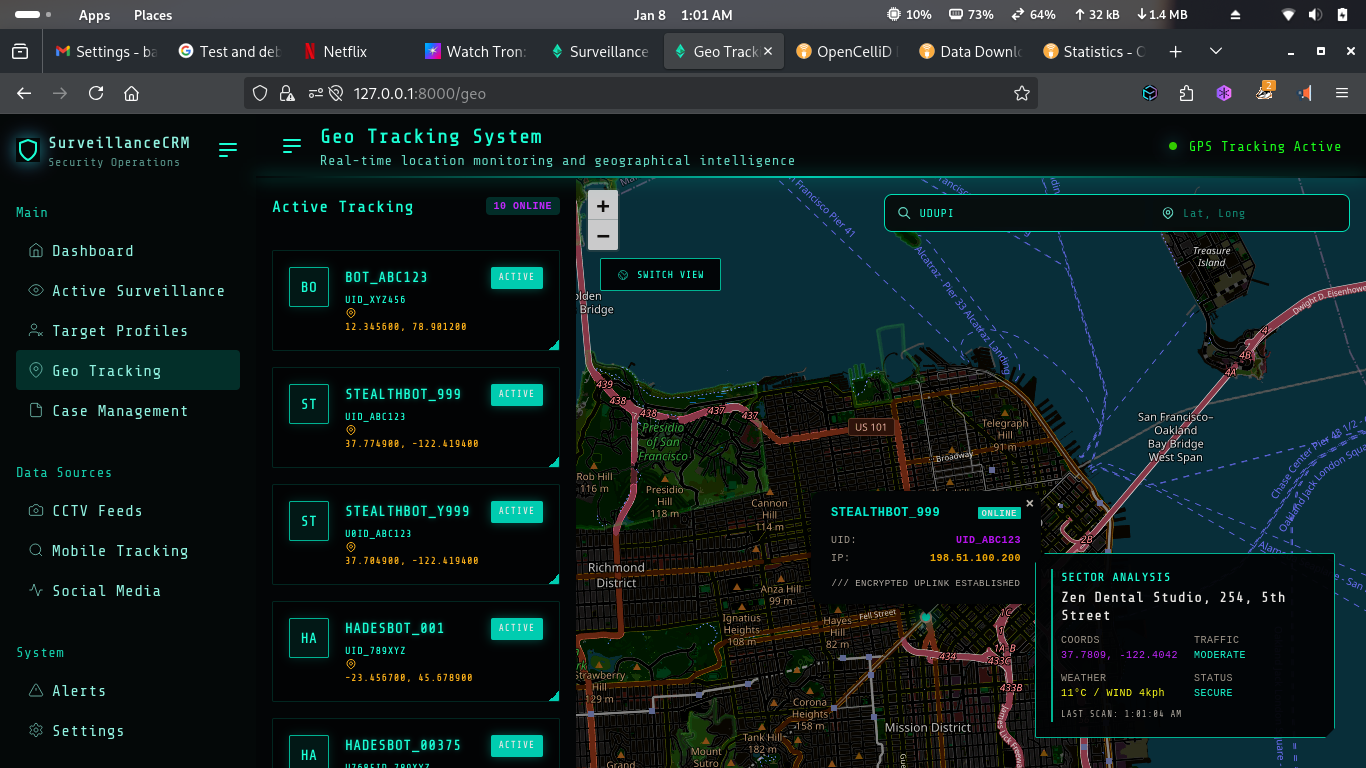Go to Target Profiles in the sidebar
Image resolution: width=1366 pixels, height=768 pixels.
click(x=119, y=331)
